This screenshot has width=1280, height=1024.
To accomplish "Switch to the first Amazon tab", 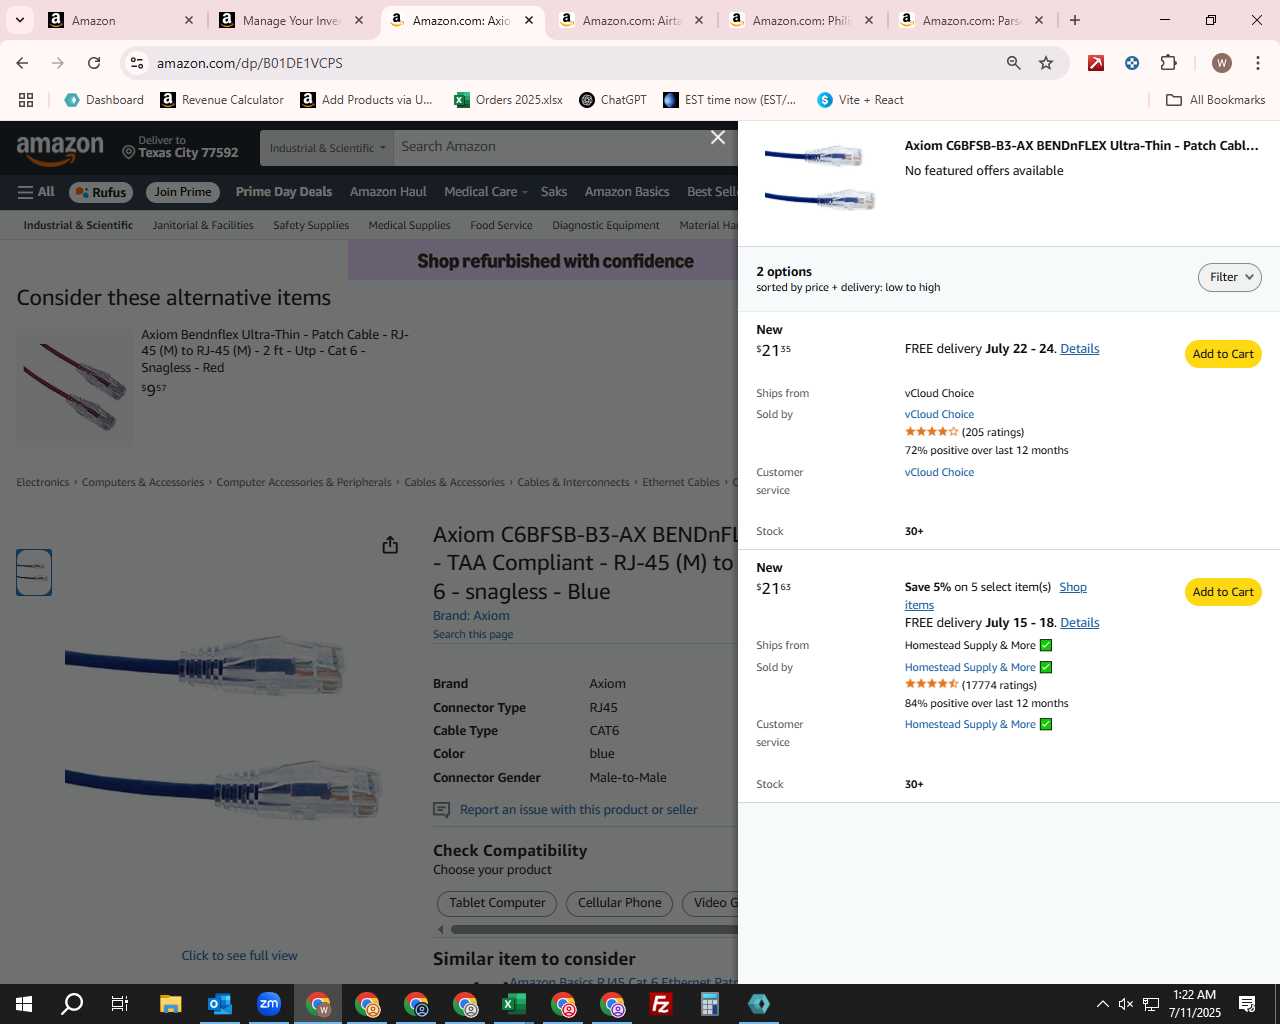I will (x=122, y=20).
